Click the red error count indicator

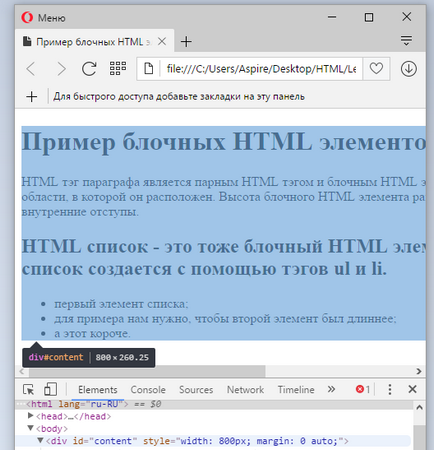click(x=363, y=389)
